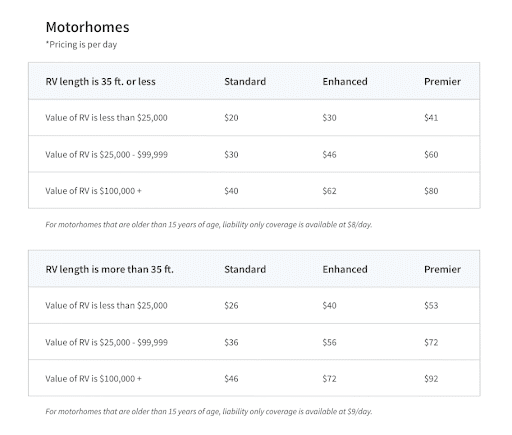The height and width of the screenshot is (435, 512).
Task: Click the $53 Premier price cell
Action: pos(431,306)
